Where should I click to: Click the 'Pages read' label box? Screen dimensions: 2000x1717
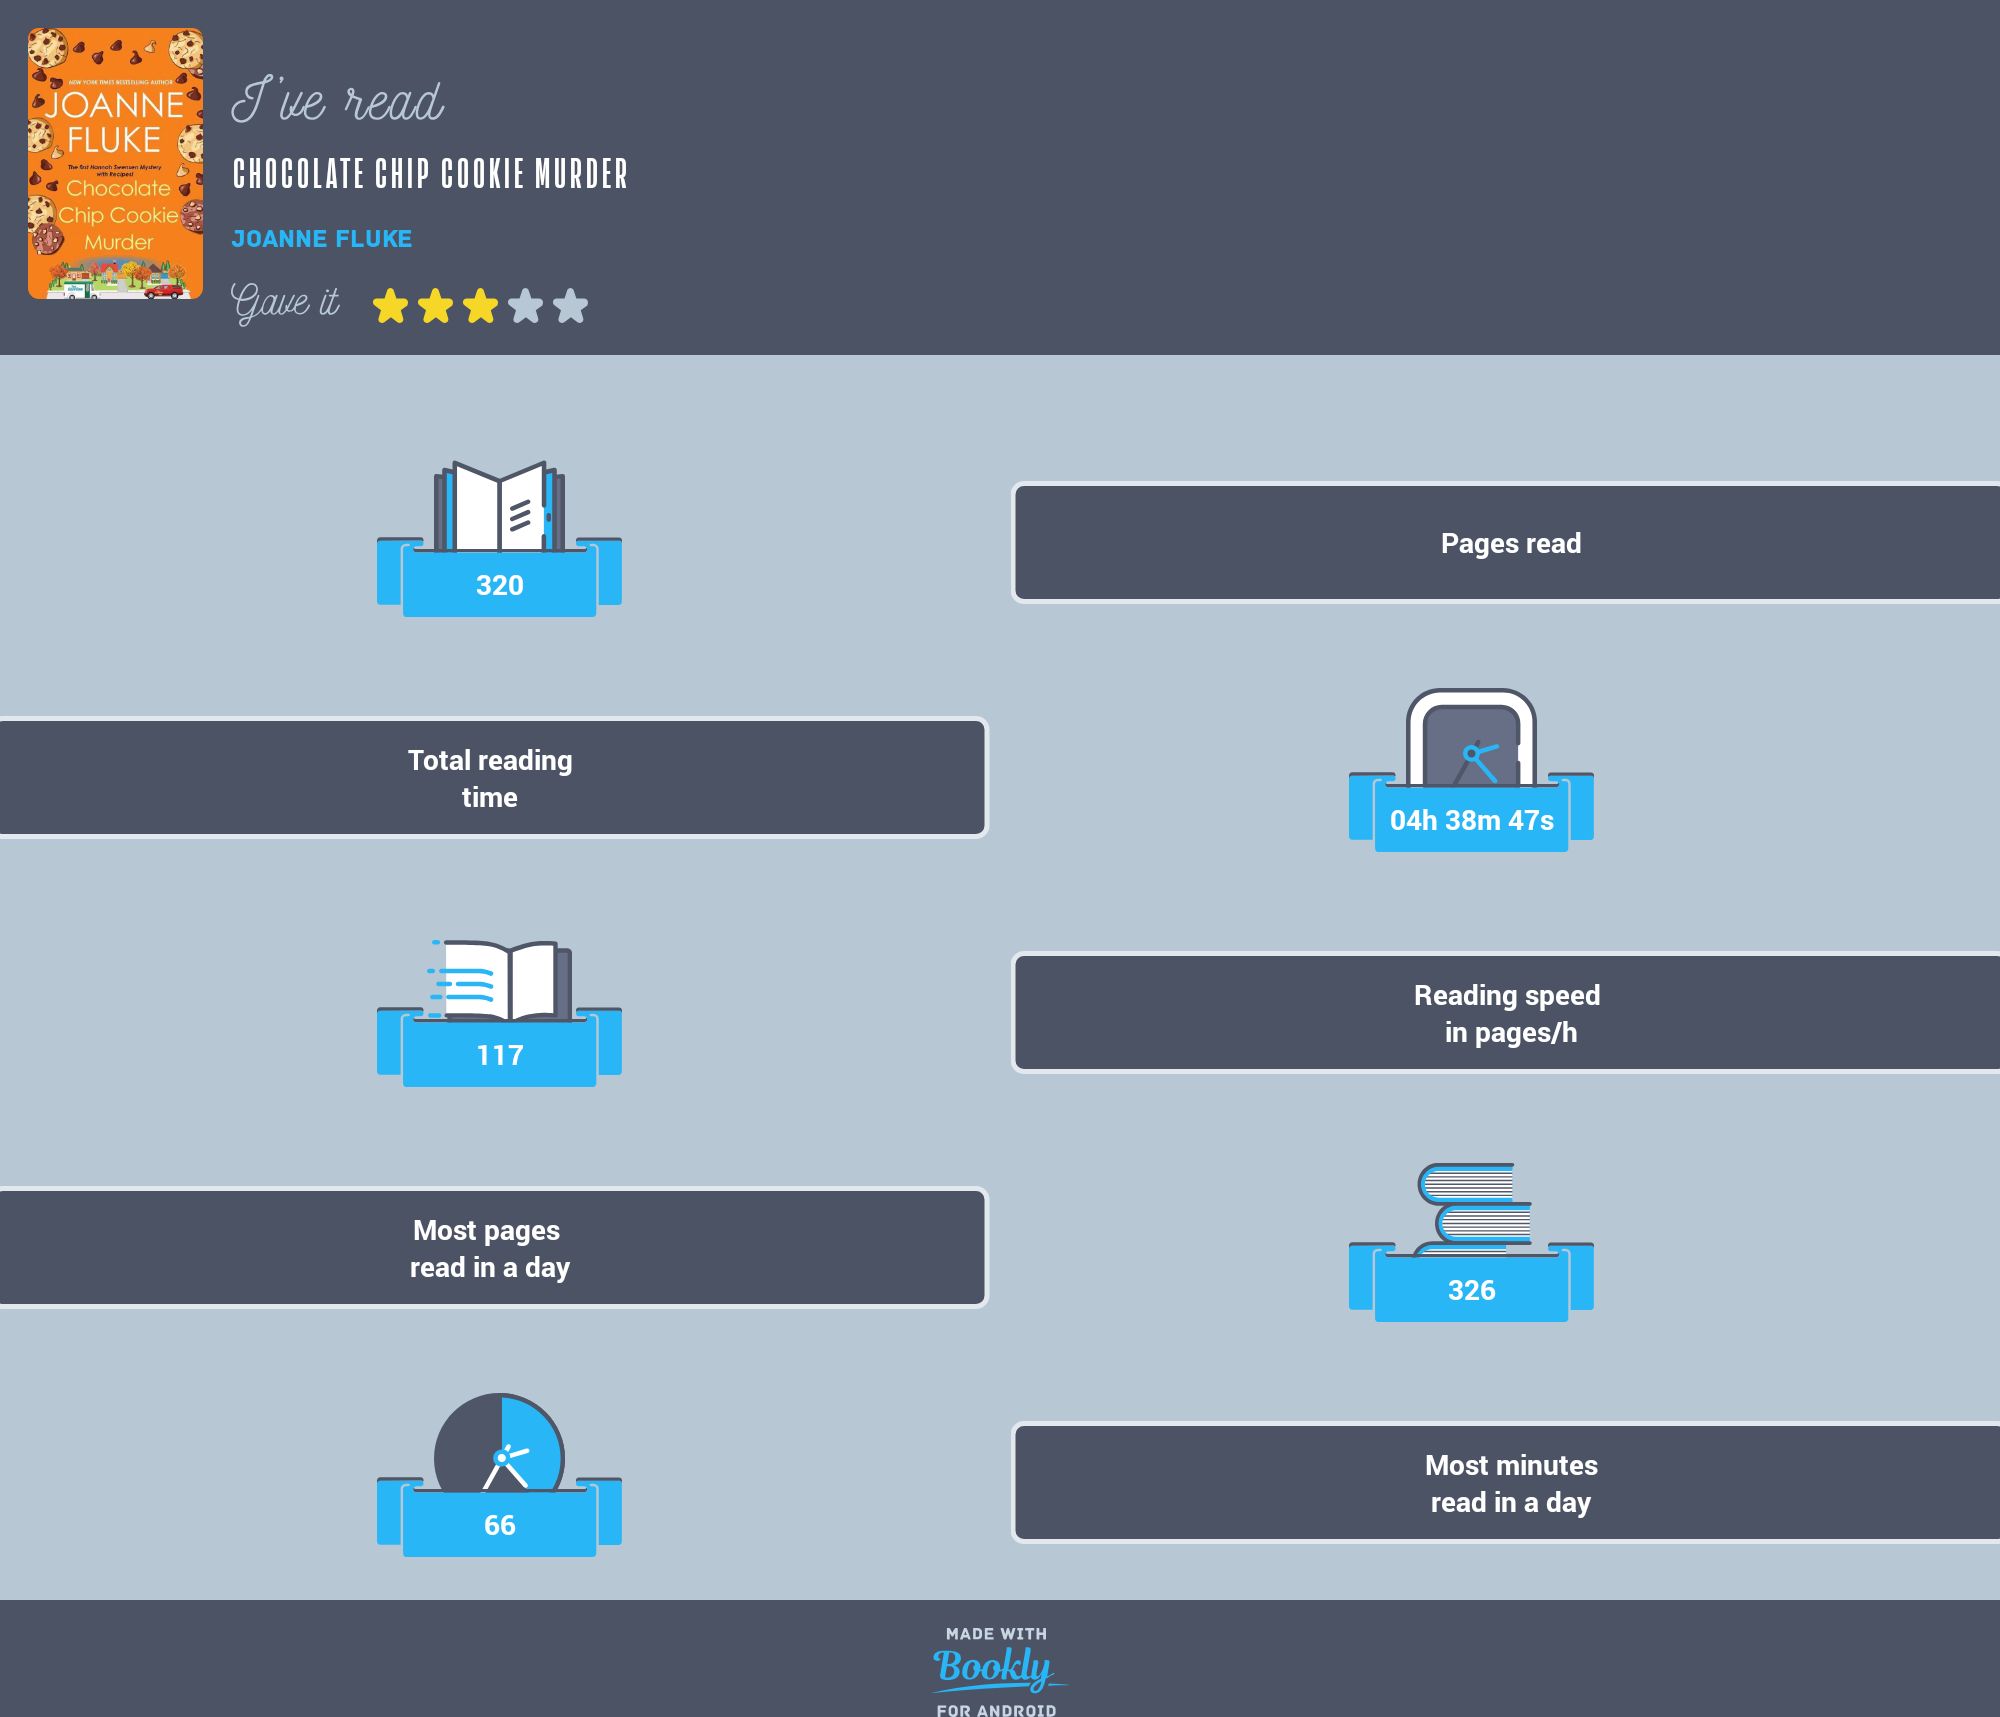coord(1506,543)
